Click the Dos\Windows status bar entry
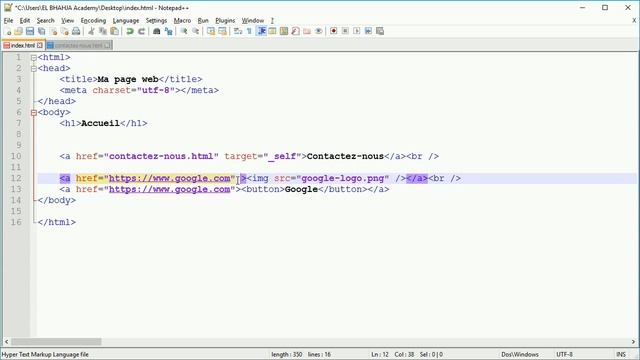 pyautogui.click(x=520, y=354)
